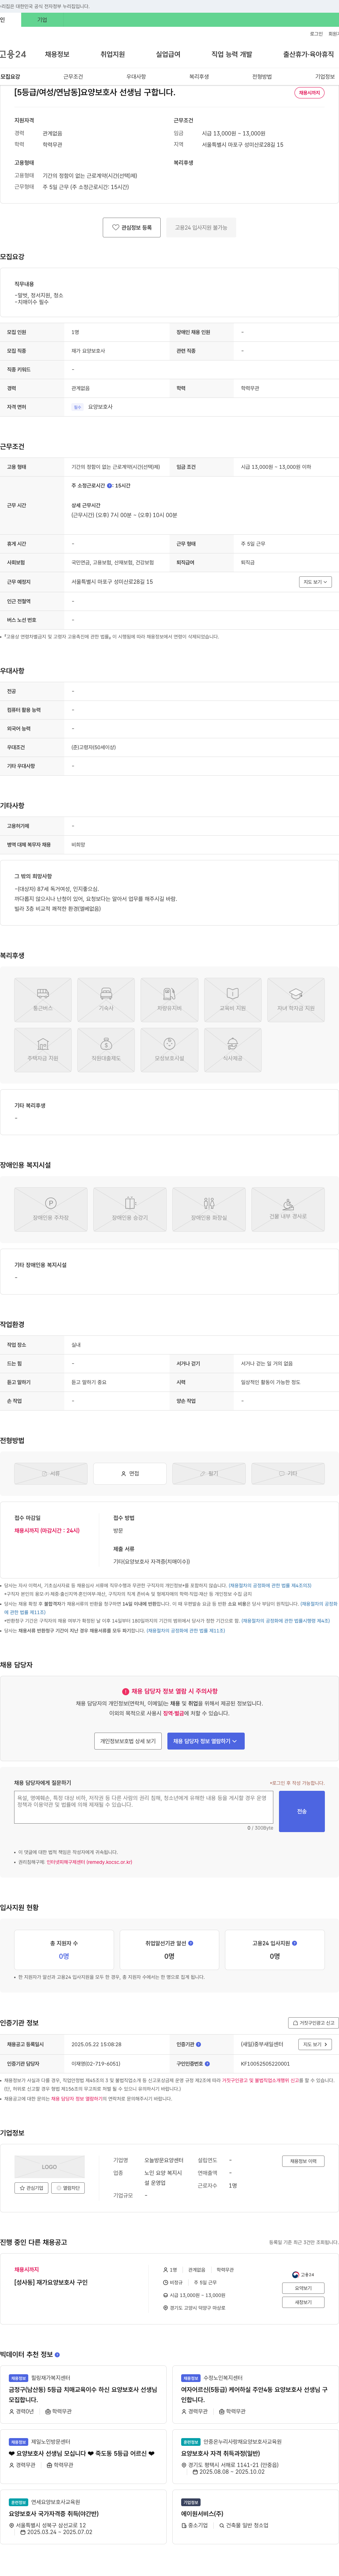Viewport: 339px width, 2576px height.
Task: Click the 로그인 link at top
Action: pyautogui.click(x=316, y=34)
